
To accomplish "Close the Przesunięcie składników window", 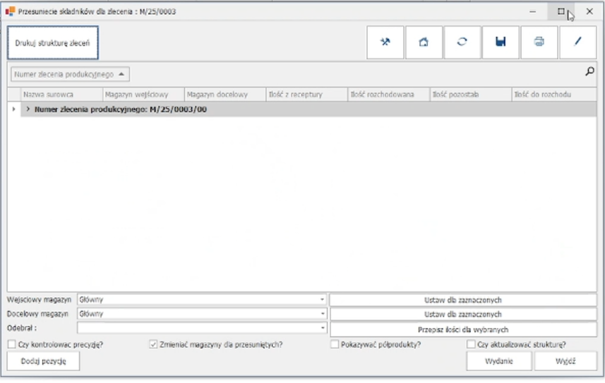I will [589, 12].
